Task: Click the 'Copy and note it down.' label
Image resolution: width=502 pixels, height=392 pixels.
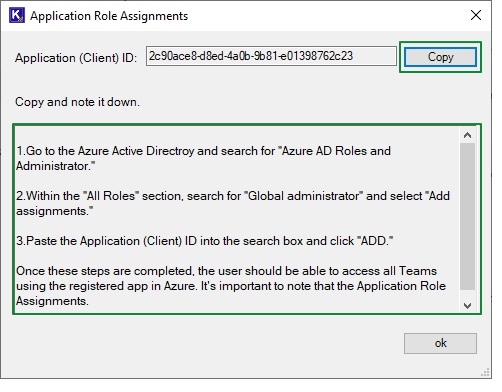Action: pos(77,102)
